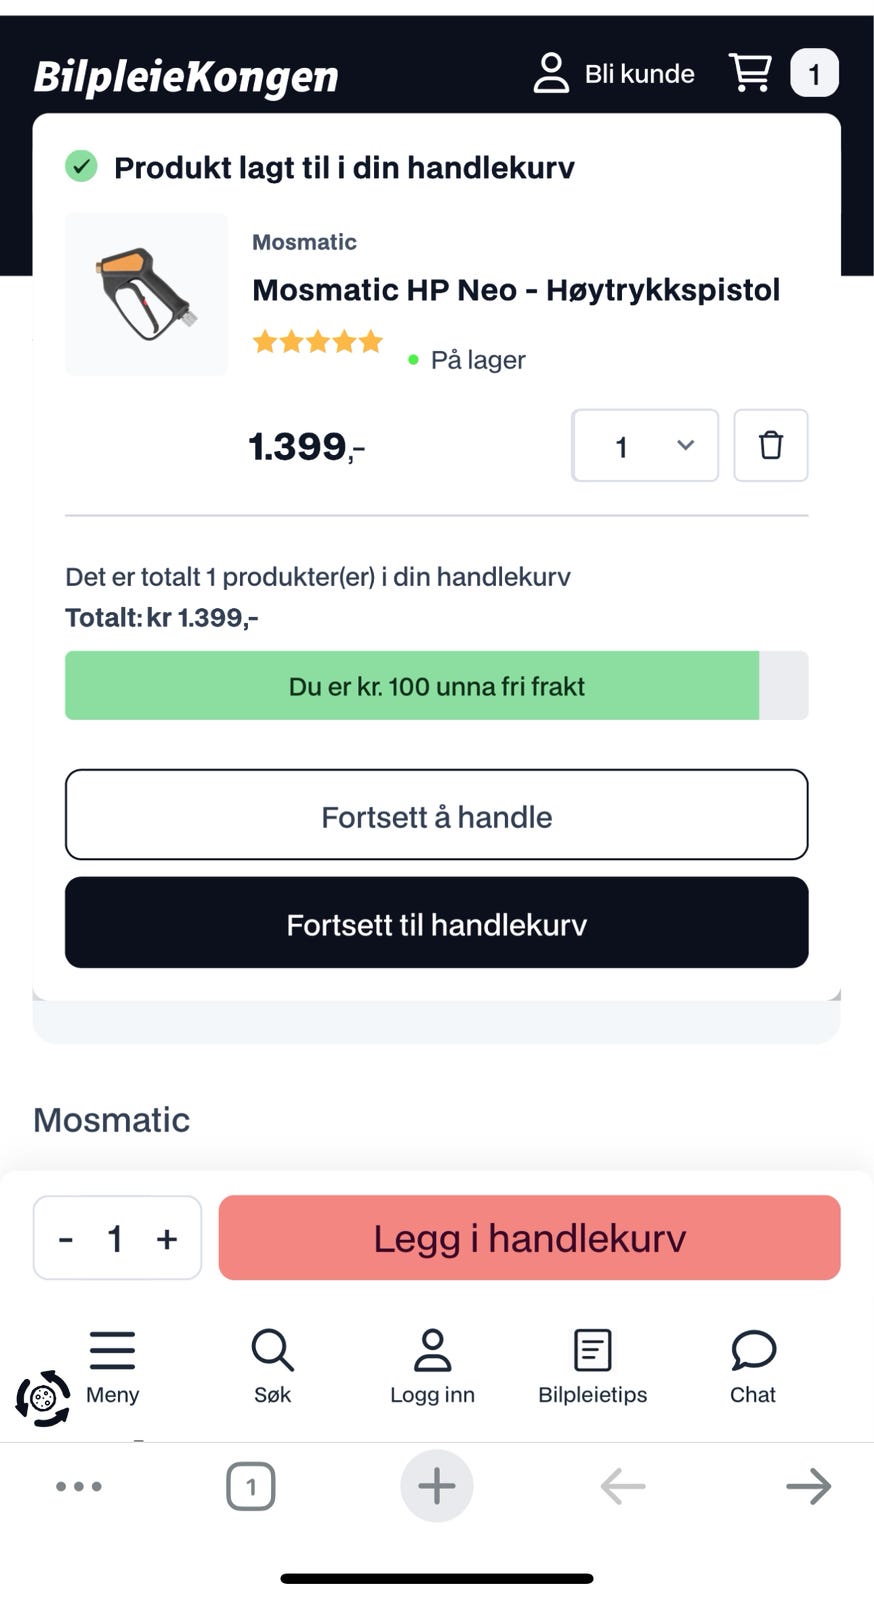Open the browser three-dots menu
Viewport: 874px width, 1600px height.
[x=79, y=1486]
